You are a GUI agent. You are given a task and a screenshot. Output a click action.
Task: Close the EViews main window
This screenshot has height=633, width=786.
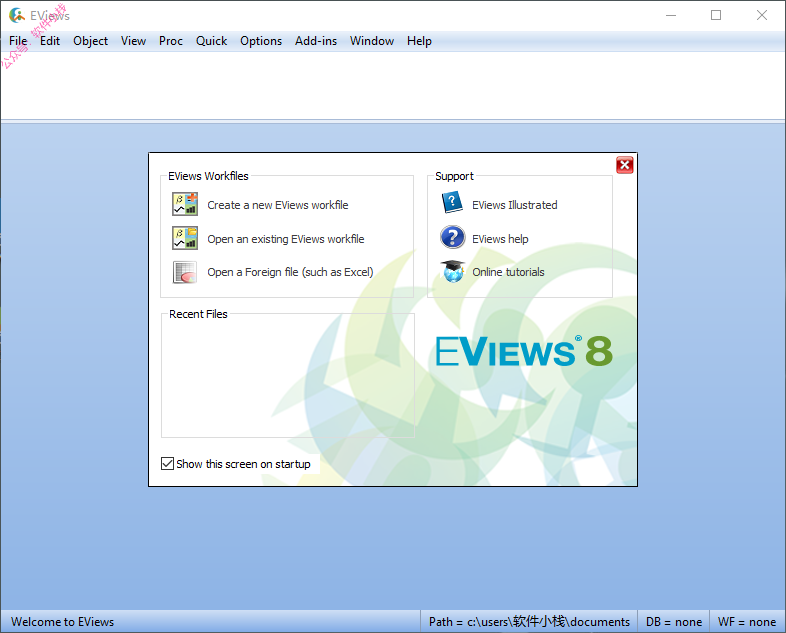pyautogui.click(x=761, y=16)
